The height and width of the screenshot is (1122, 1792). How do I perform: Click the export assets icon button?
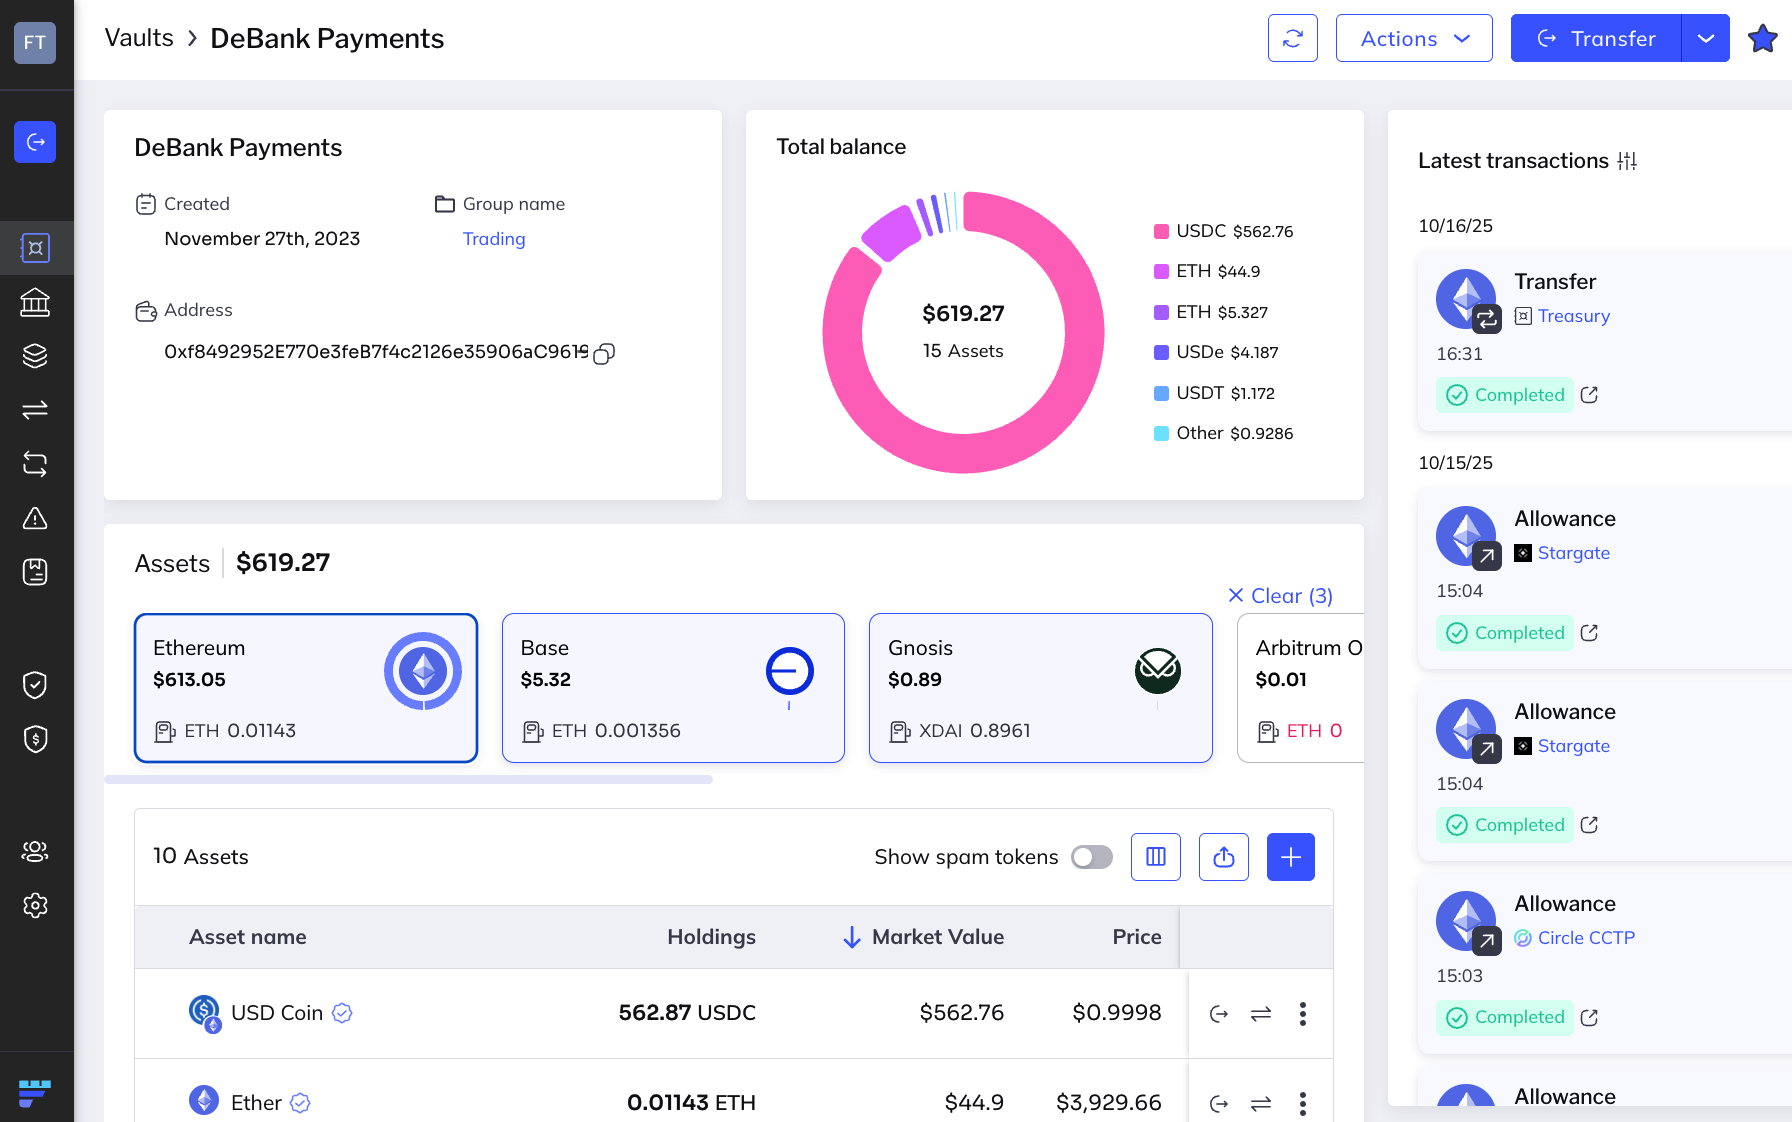pos(1223,857)
